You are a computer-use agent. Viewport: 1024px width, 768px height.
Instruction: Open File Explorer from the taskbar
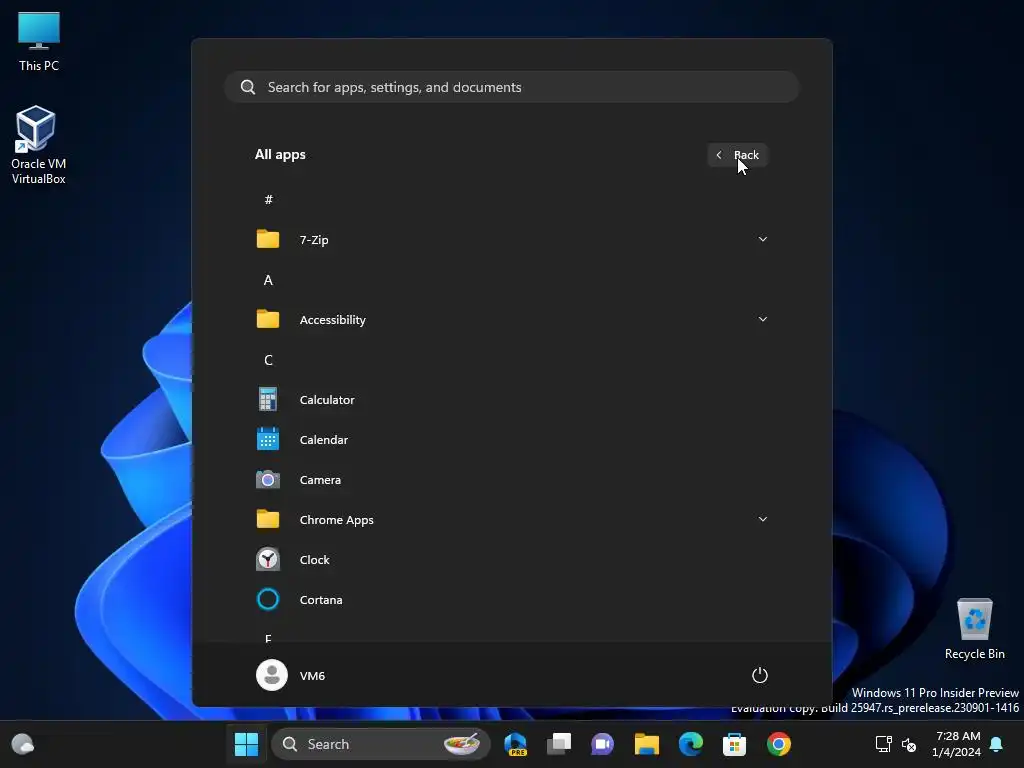pyautogui.click(x=647, y=744)
